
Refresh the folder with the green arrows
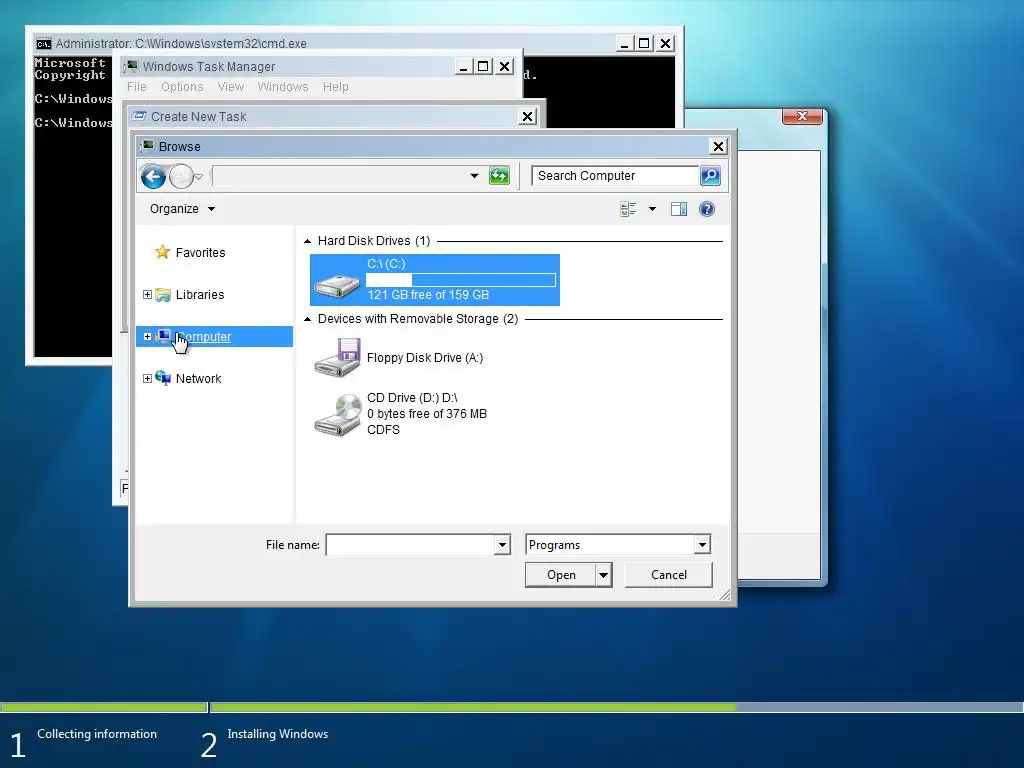(x=499, y=176)
